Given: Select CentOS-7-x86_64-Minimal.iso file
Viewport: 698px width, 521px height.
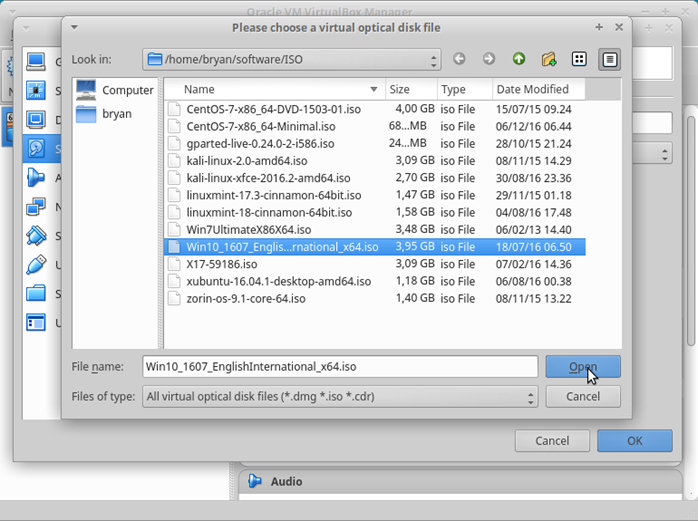Looking at the screenshot, I should (x=374, y=126).
